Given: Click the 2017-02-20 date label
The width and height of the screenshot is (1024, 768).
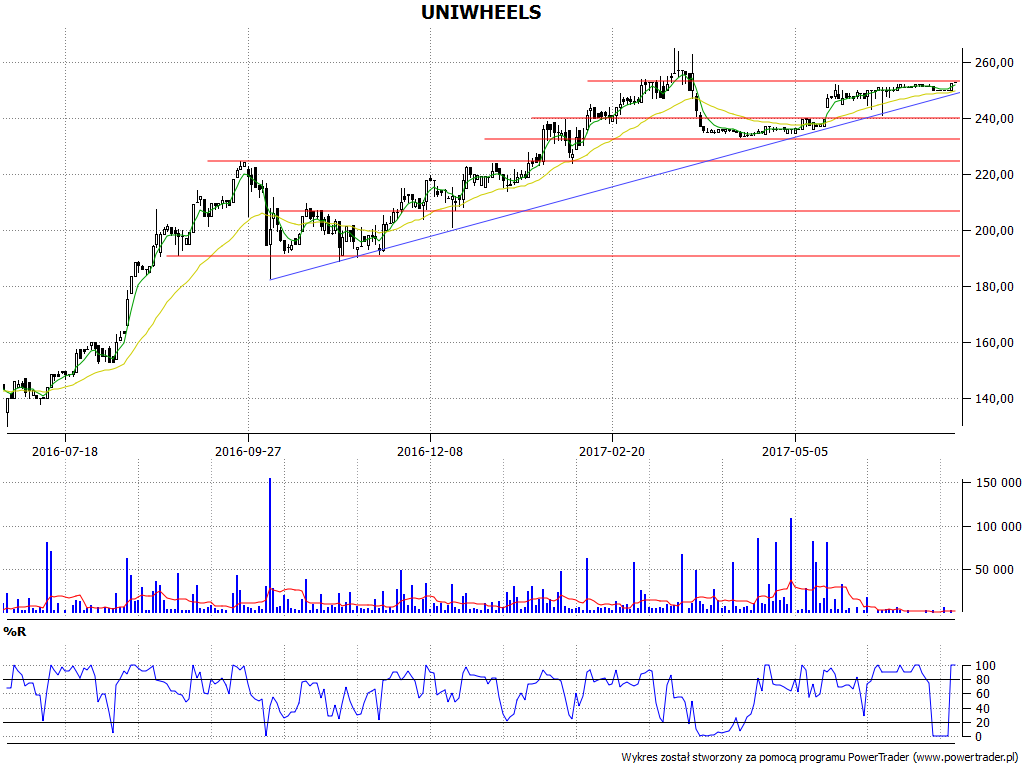Looking at the screenshot, I should point(612,451).
